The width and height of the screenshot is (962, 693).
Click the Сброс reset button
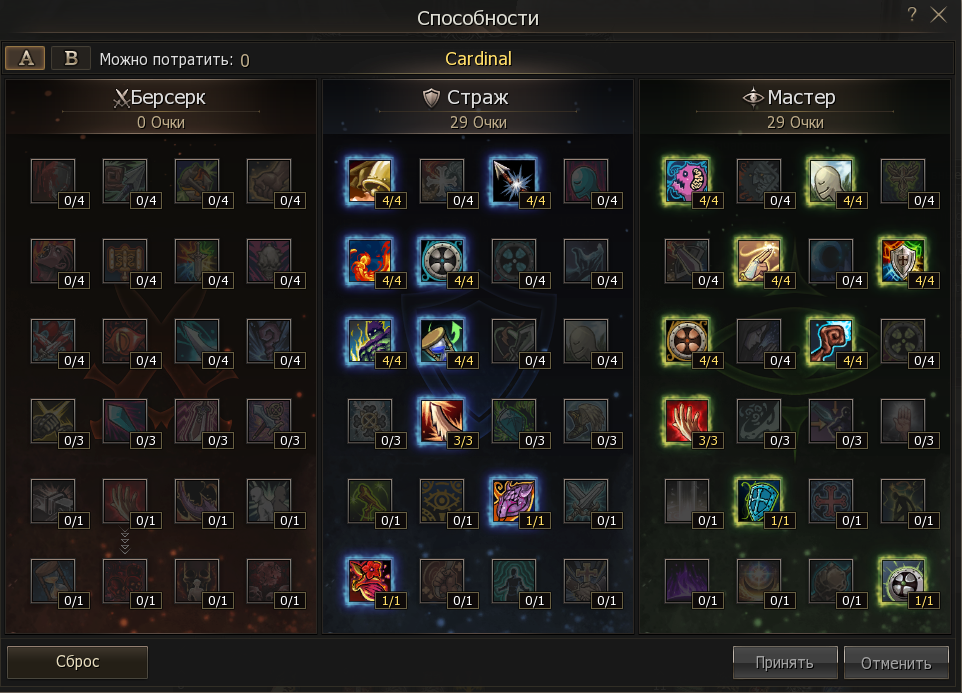77,662
